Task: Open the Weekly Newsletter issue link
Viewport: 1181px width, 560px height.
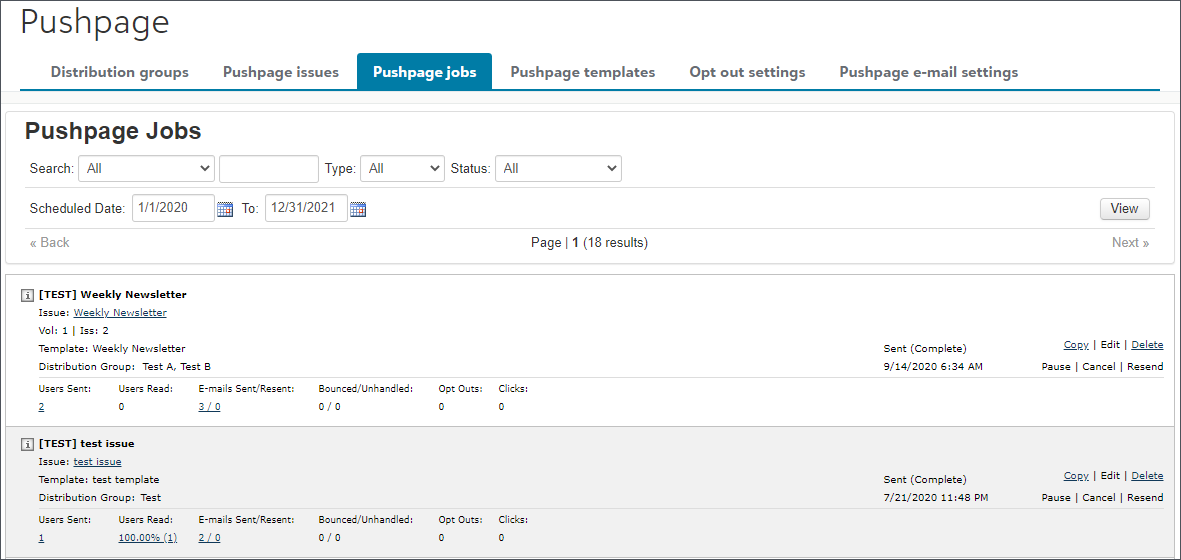Action: tap(120, 312)
